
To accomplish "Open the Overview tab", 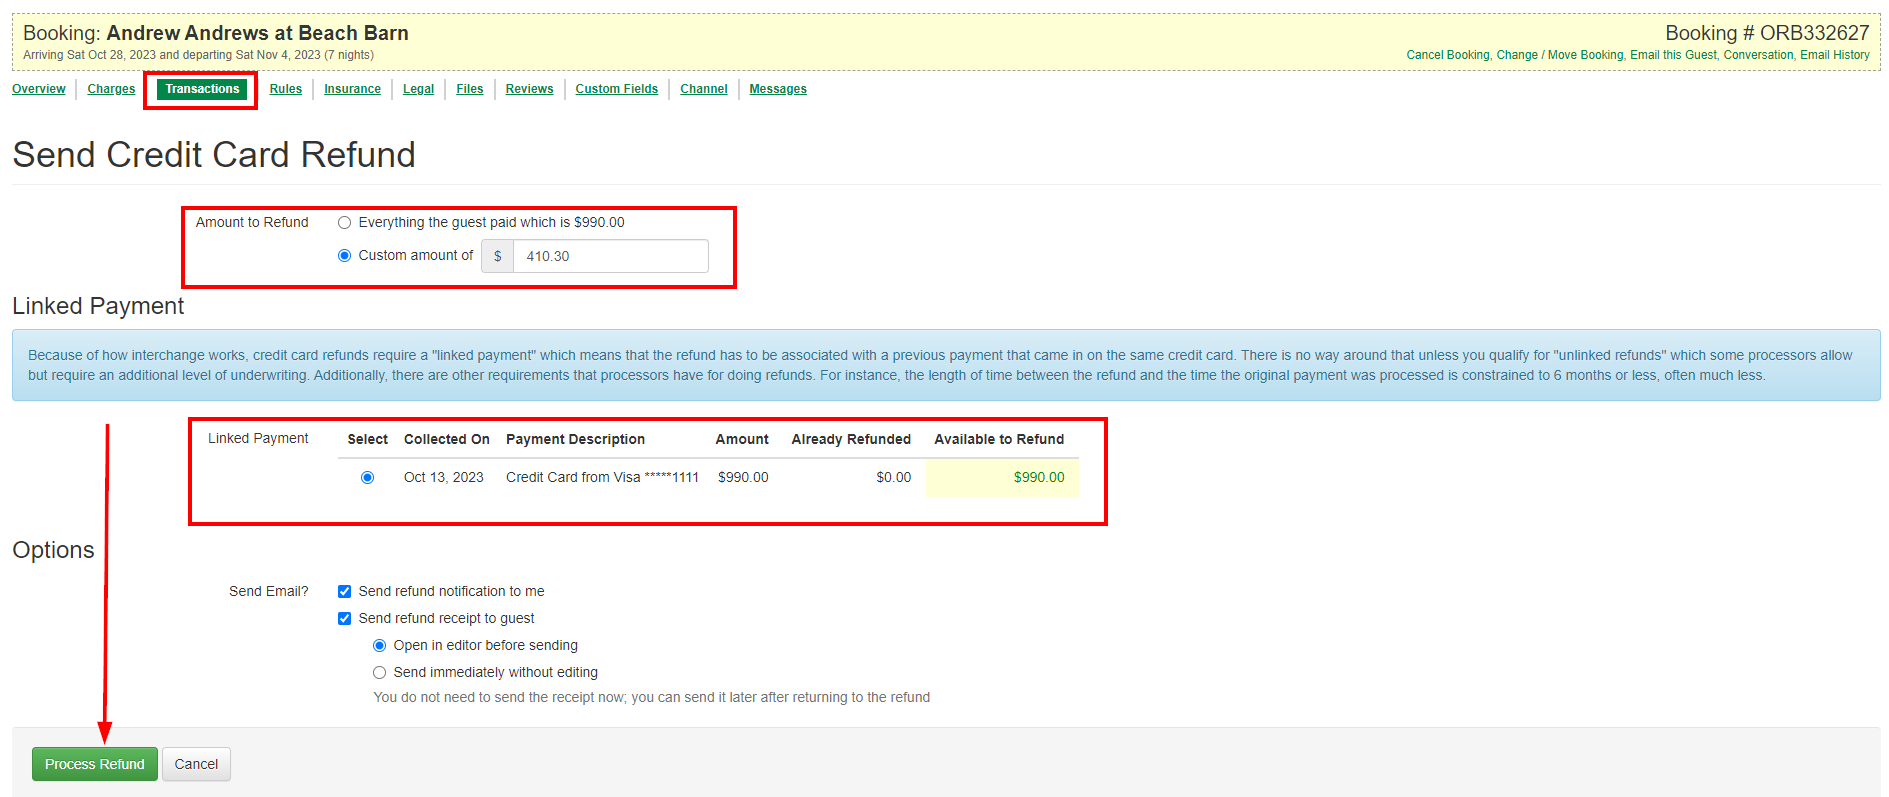I will (39, 89).
